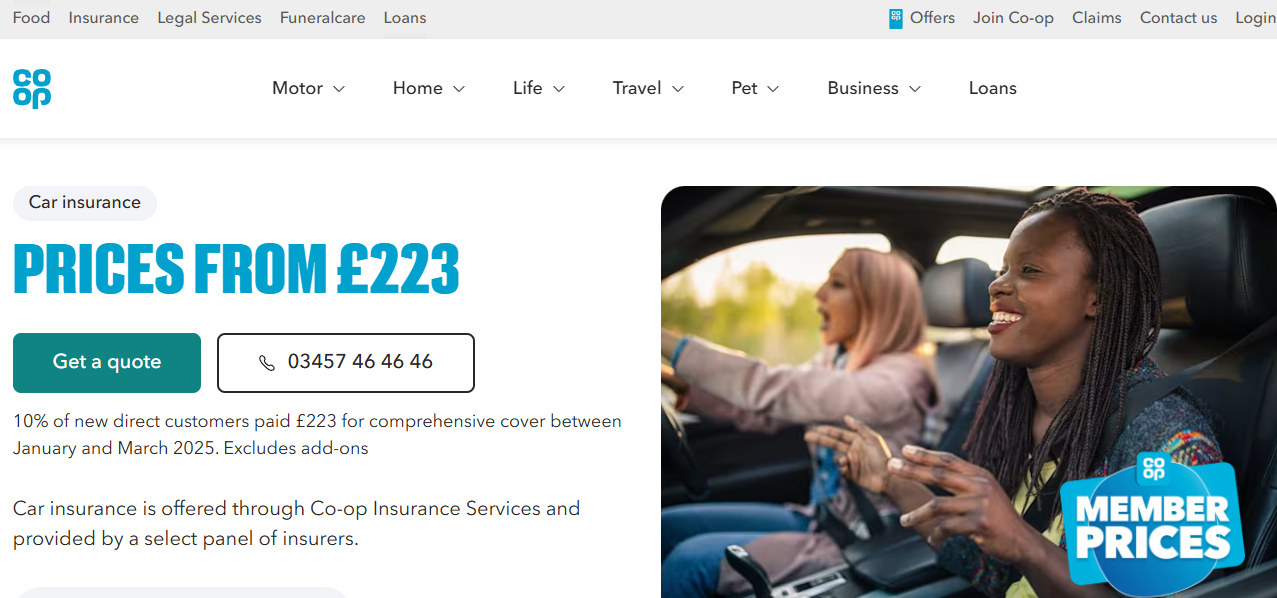Open Loans in the main navigation
Screen dimensions: 1277x598
[x=993, y=88]
